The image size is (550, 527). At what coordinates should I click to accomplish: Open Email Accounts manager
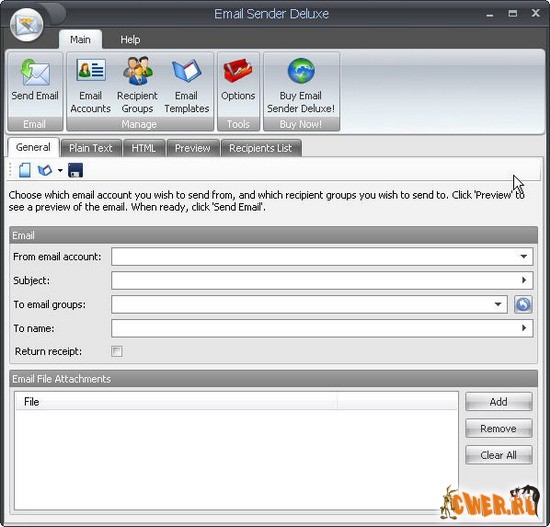[x=90, y=71]
